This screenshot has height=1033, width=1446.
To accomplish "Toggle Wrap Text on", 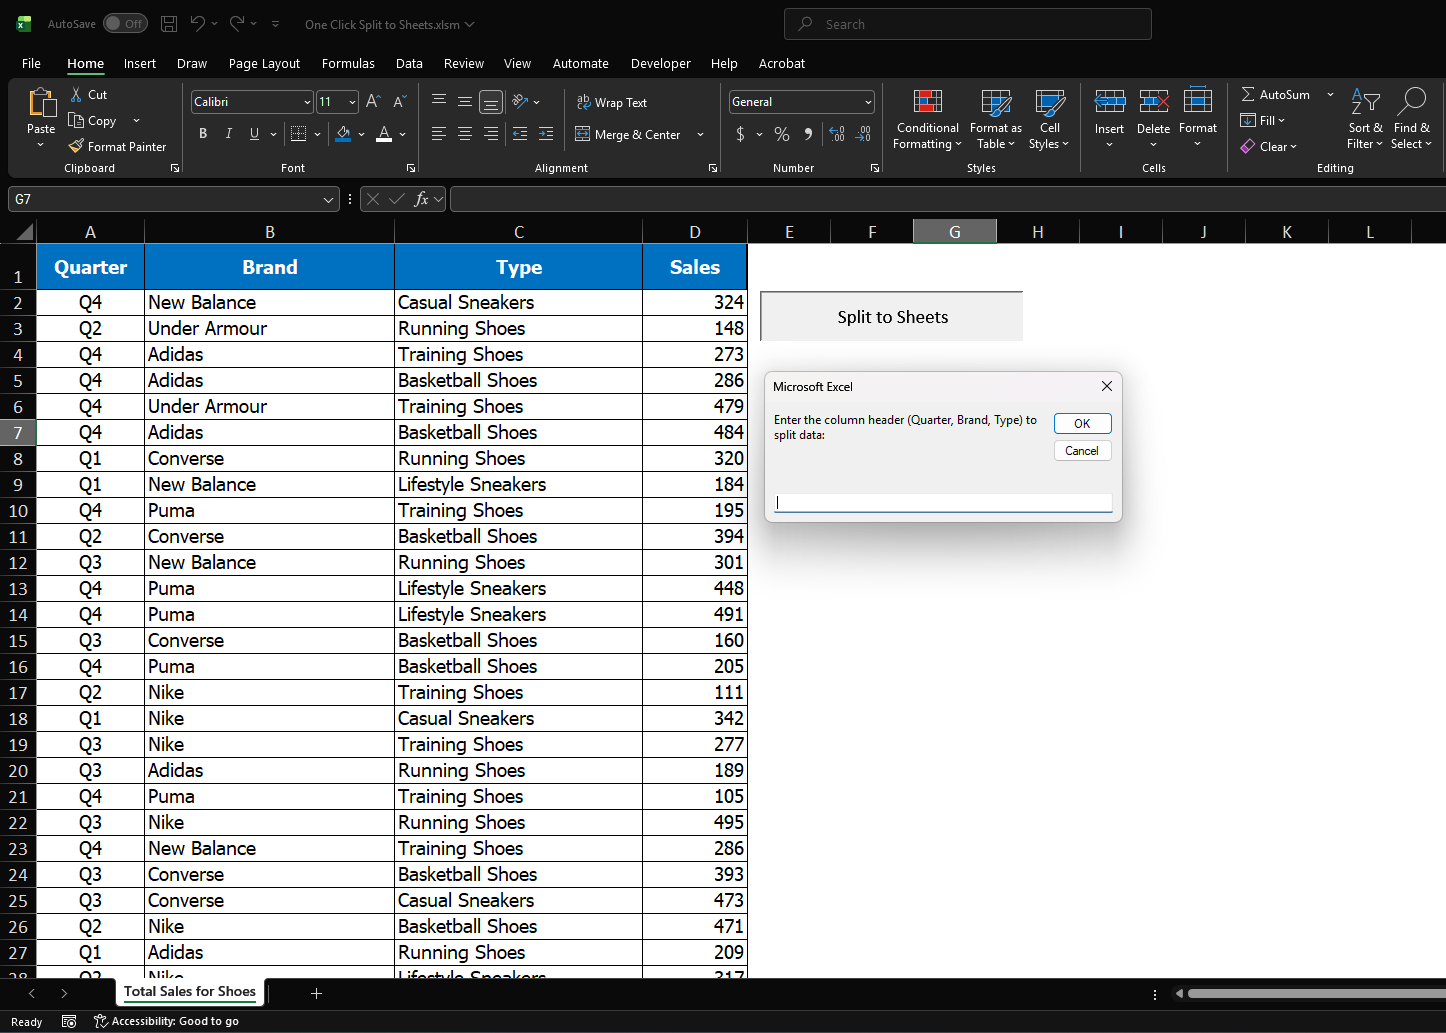I will coord(611,102).
